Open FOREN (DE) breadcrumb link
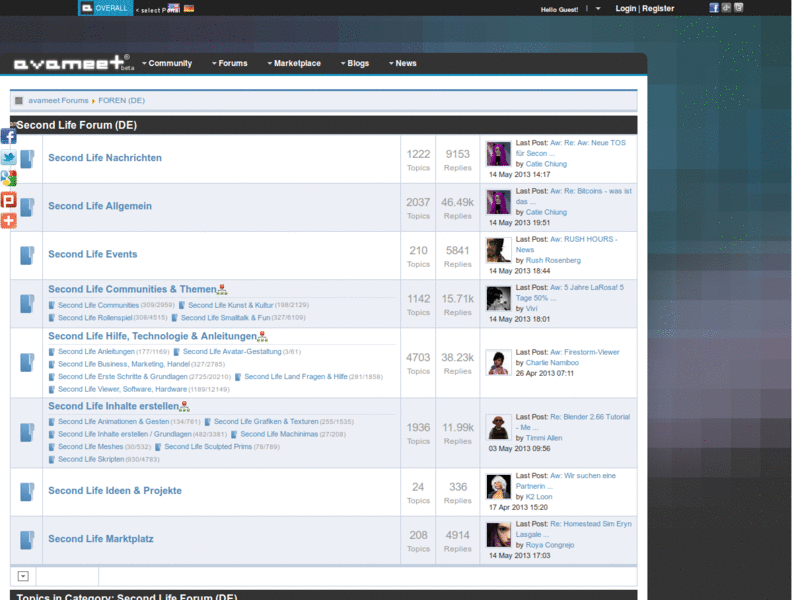Image resolution: width=800 pixels, height=600 pixels. (x=121, y=101)
